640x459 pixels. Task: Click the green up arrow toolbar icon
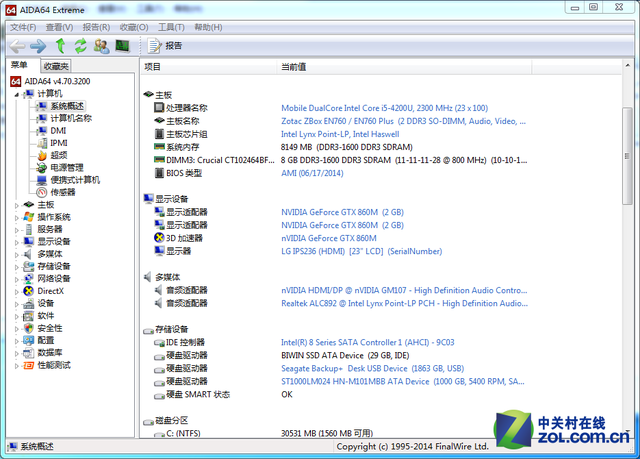(x=60, y=46)
